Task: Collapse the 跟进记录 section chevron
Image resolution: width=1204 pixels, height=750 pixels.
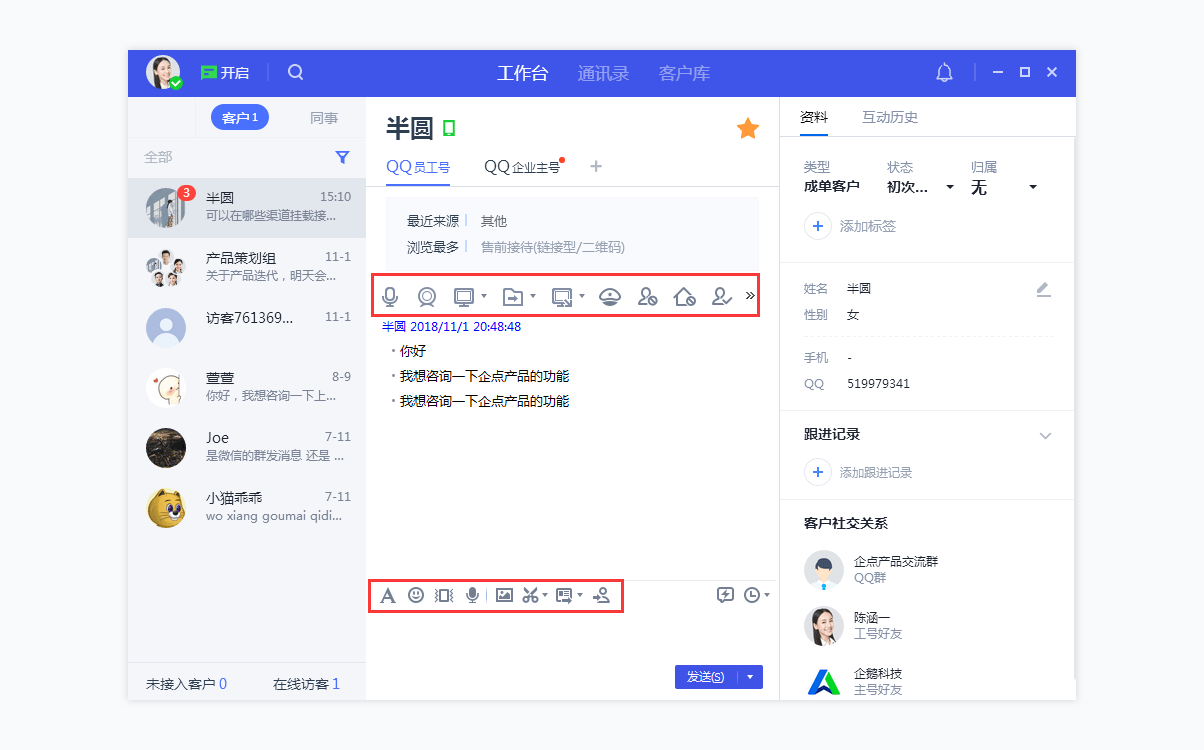Action: [x=1046, y=436]
